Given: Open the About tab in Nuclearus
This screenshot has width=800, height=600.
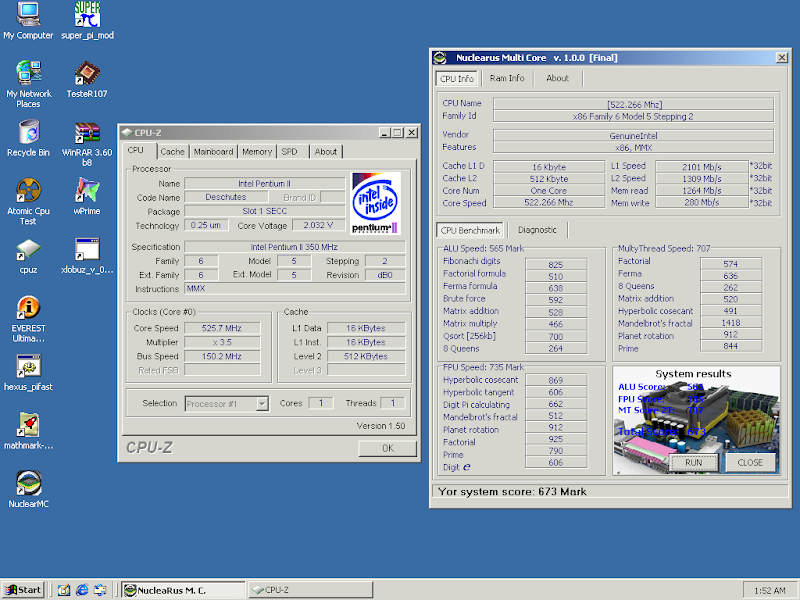Looking at the screenshot, I should click(x=557, y=78).
